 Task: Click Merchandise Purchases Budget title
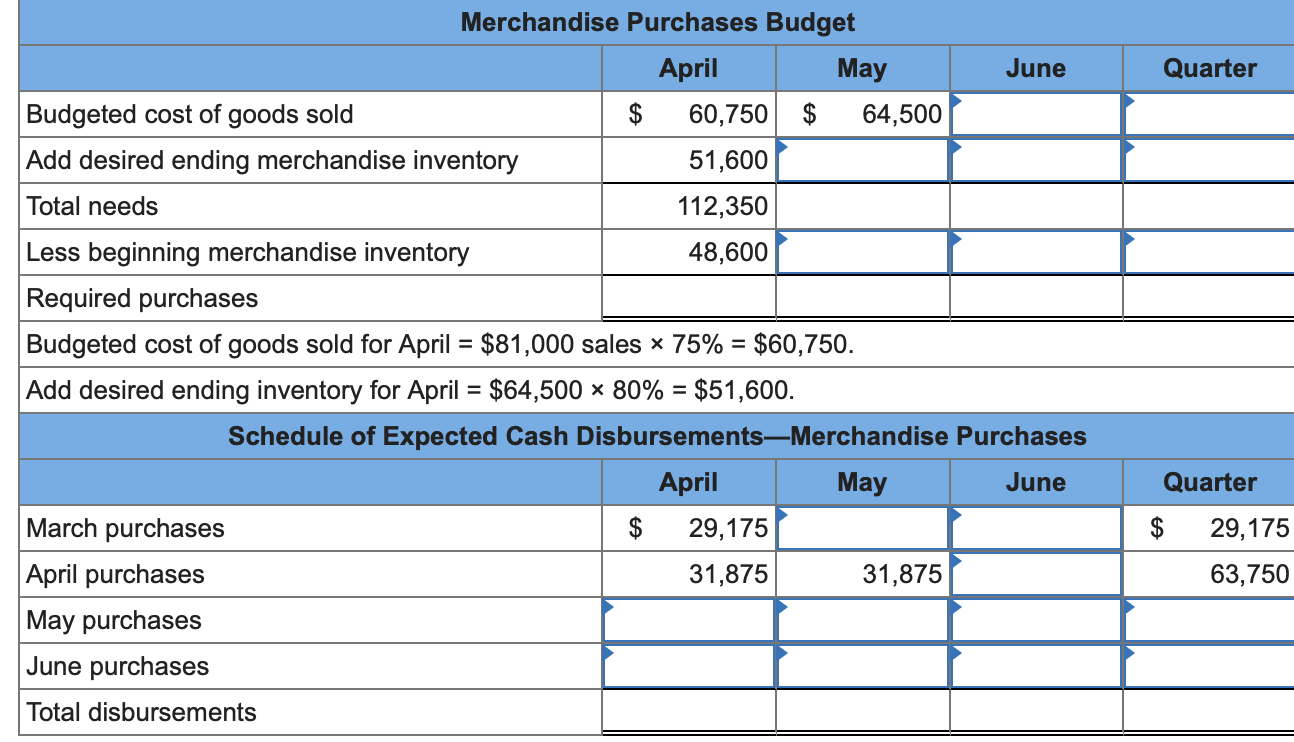coord(658,22)
